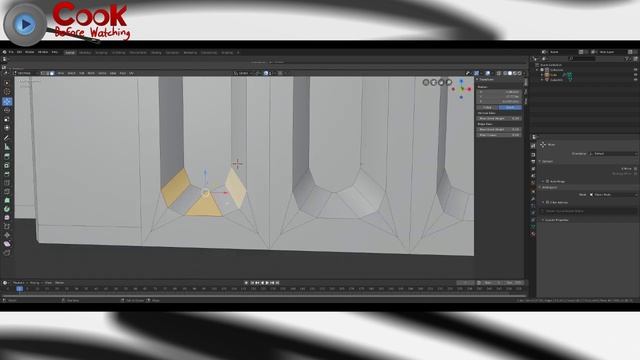Expand the Cube tree item
Viewport: 640px width, 360px height.
pos(542,75)
